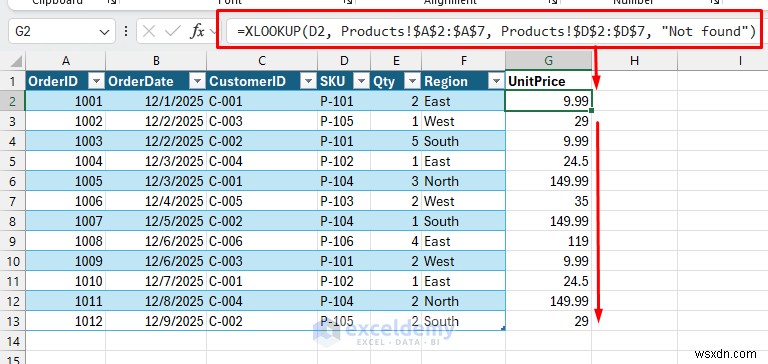This screenshot has width=768, height=364.
Task: Click Region West in row 3
Action: point(463,121)
